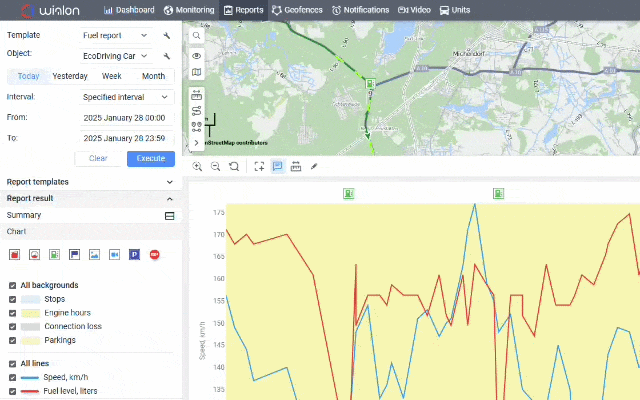Click the fuel station marker on map

(x=370, y=84)
